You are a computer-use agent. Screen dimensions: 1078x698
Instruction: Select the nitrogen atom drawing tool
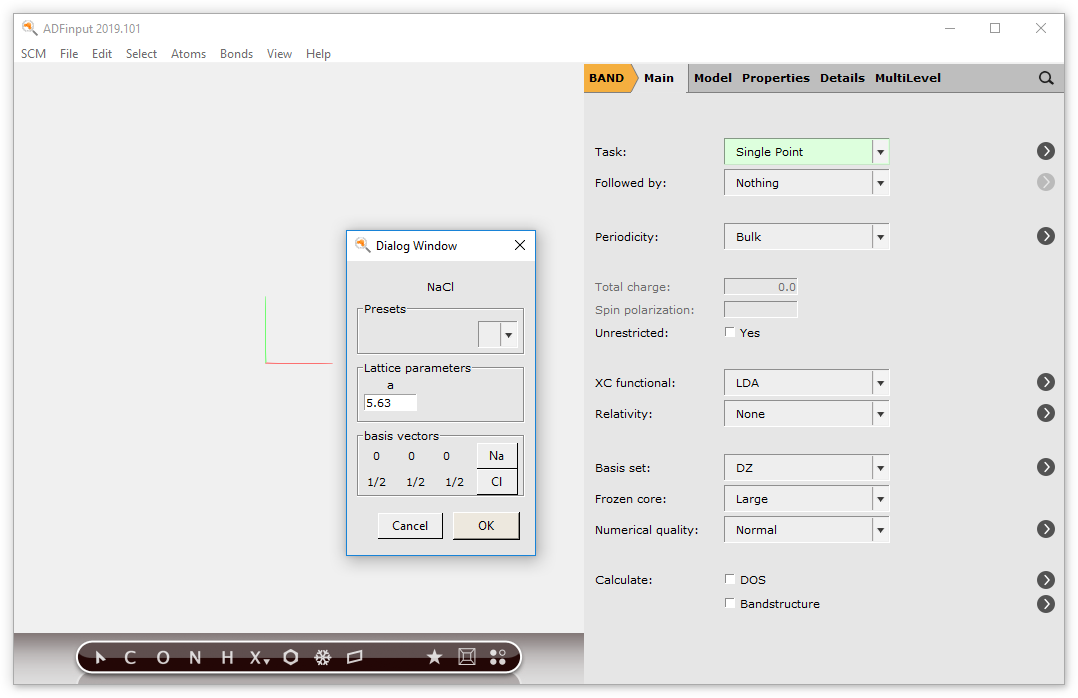point(194,657)
